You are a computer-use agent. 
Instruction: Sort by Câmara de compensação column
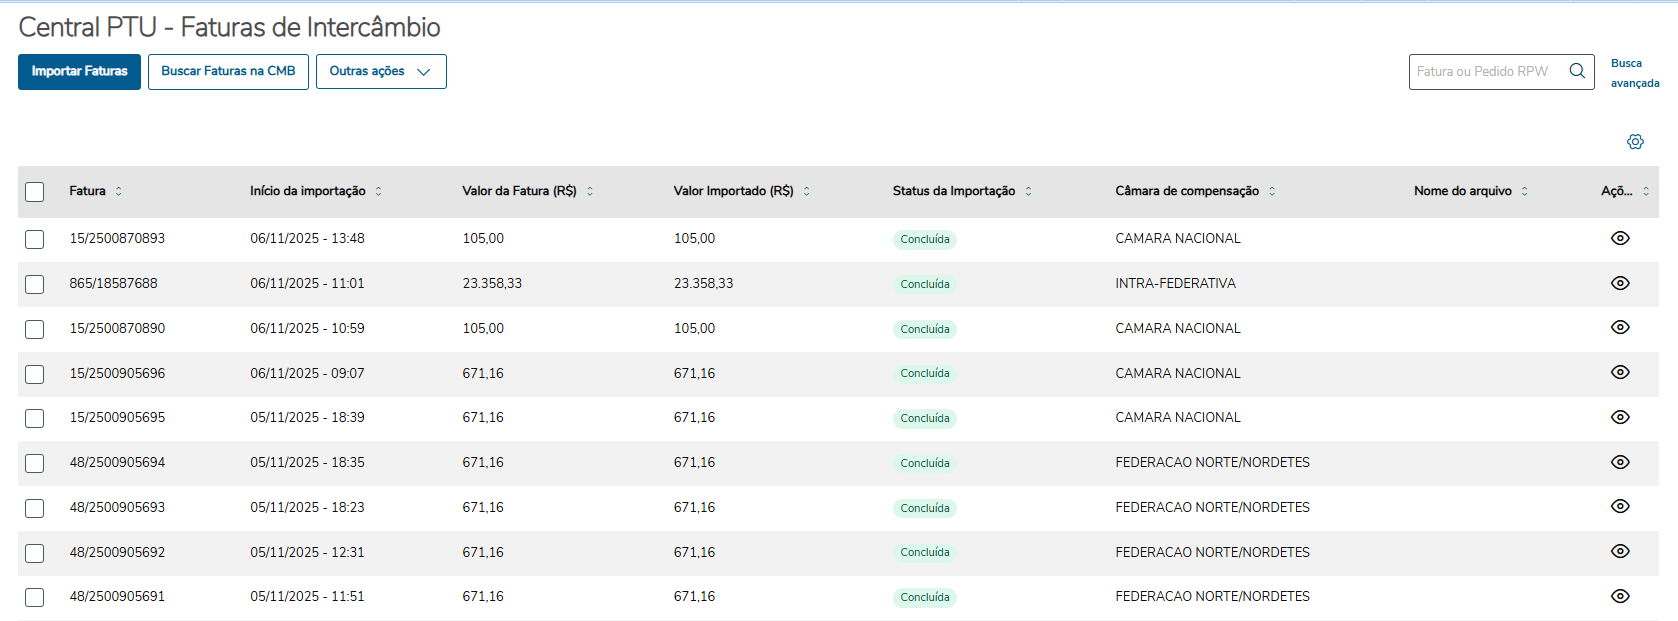[1272, 191]
